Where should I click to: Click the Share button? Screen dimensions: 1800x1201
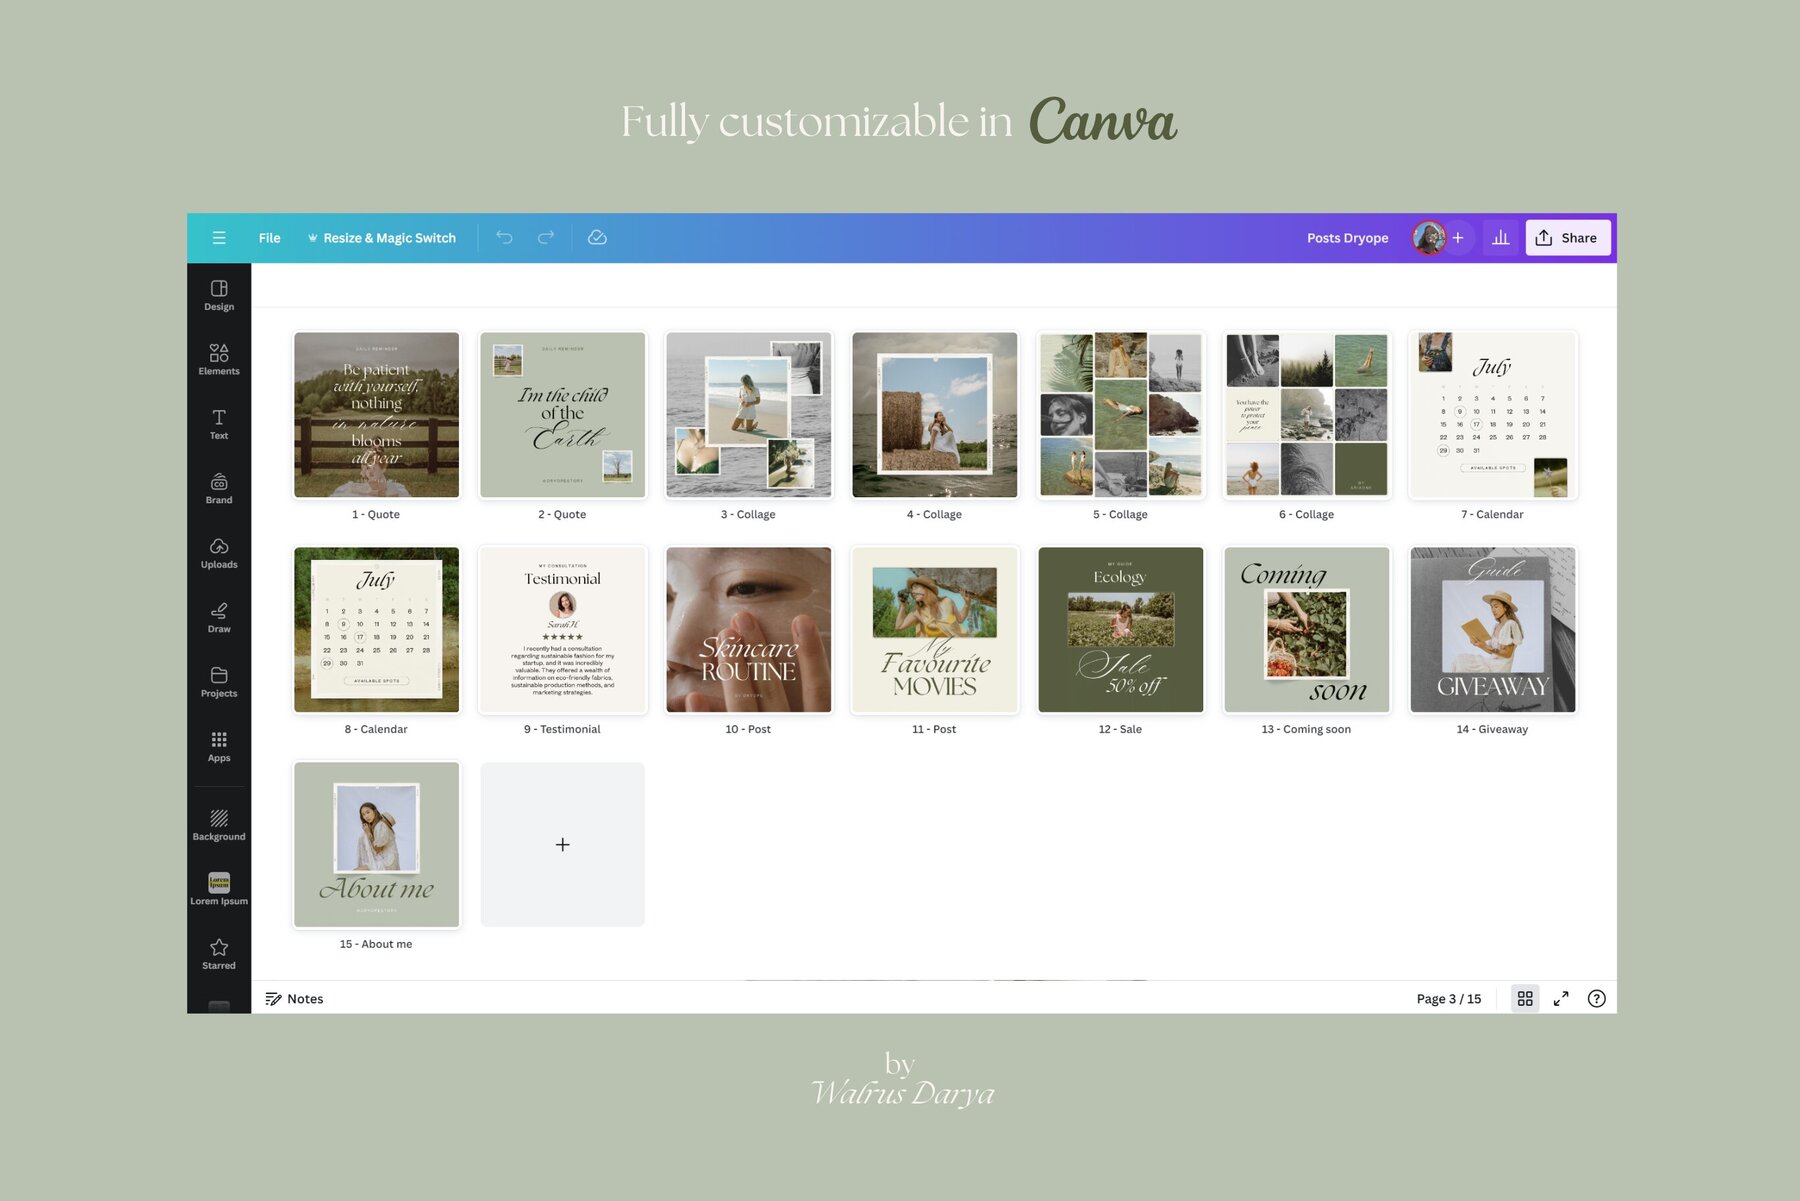point(1567,237)
